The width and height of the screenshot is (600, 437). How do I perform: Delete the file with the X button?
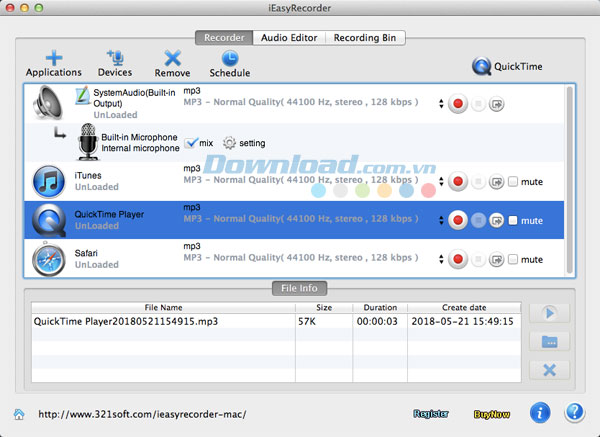tap(549, 370)
